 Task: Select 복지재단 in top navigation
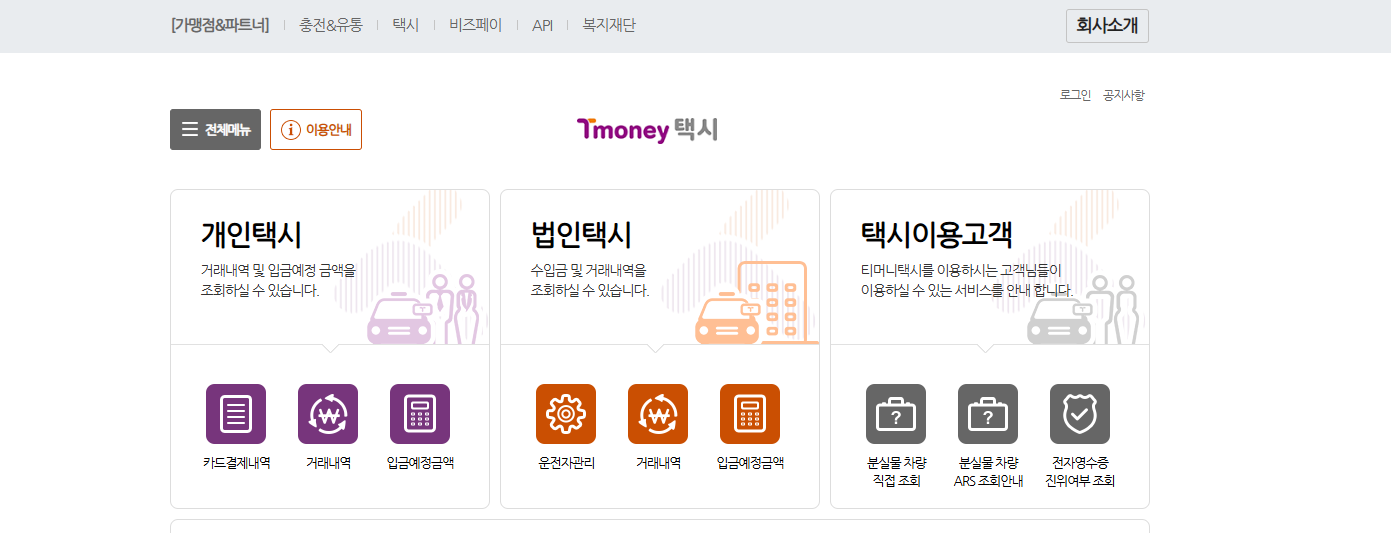click(x=609, y=26)
